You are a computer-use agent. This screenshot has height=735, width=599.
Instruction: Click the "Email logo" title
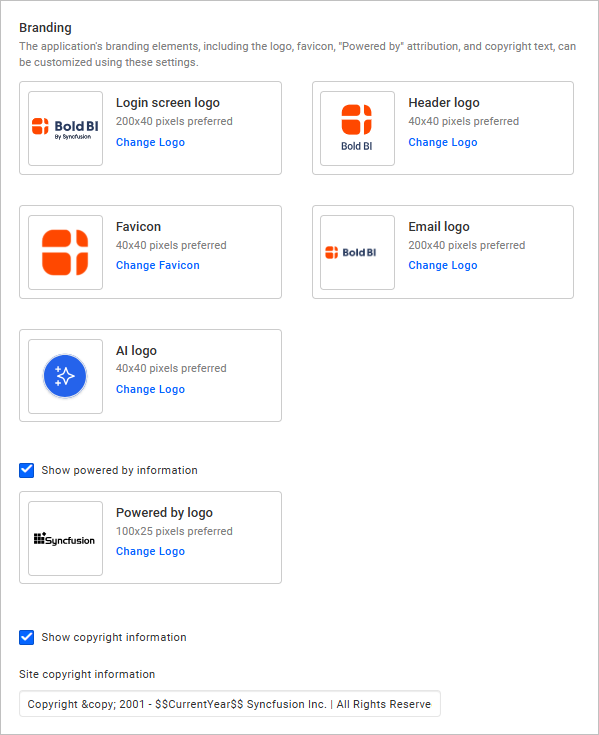click(439, 226)
